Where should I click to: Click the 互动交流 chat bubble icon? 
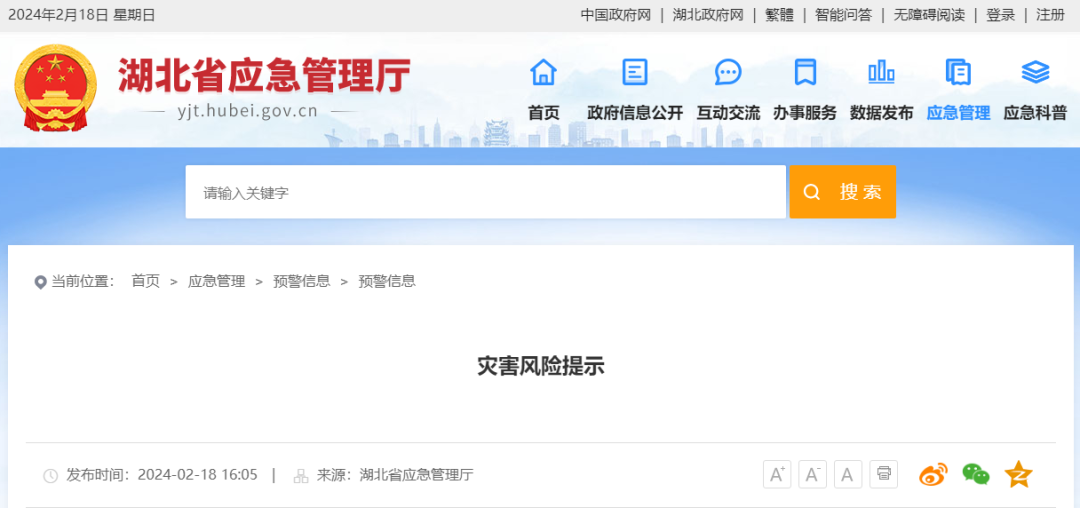728,72
